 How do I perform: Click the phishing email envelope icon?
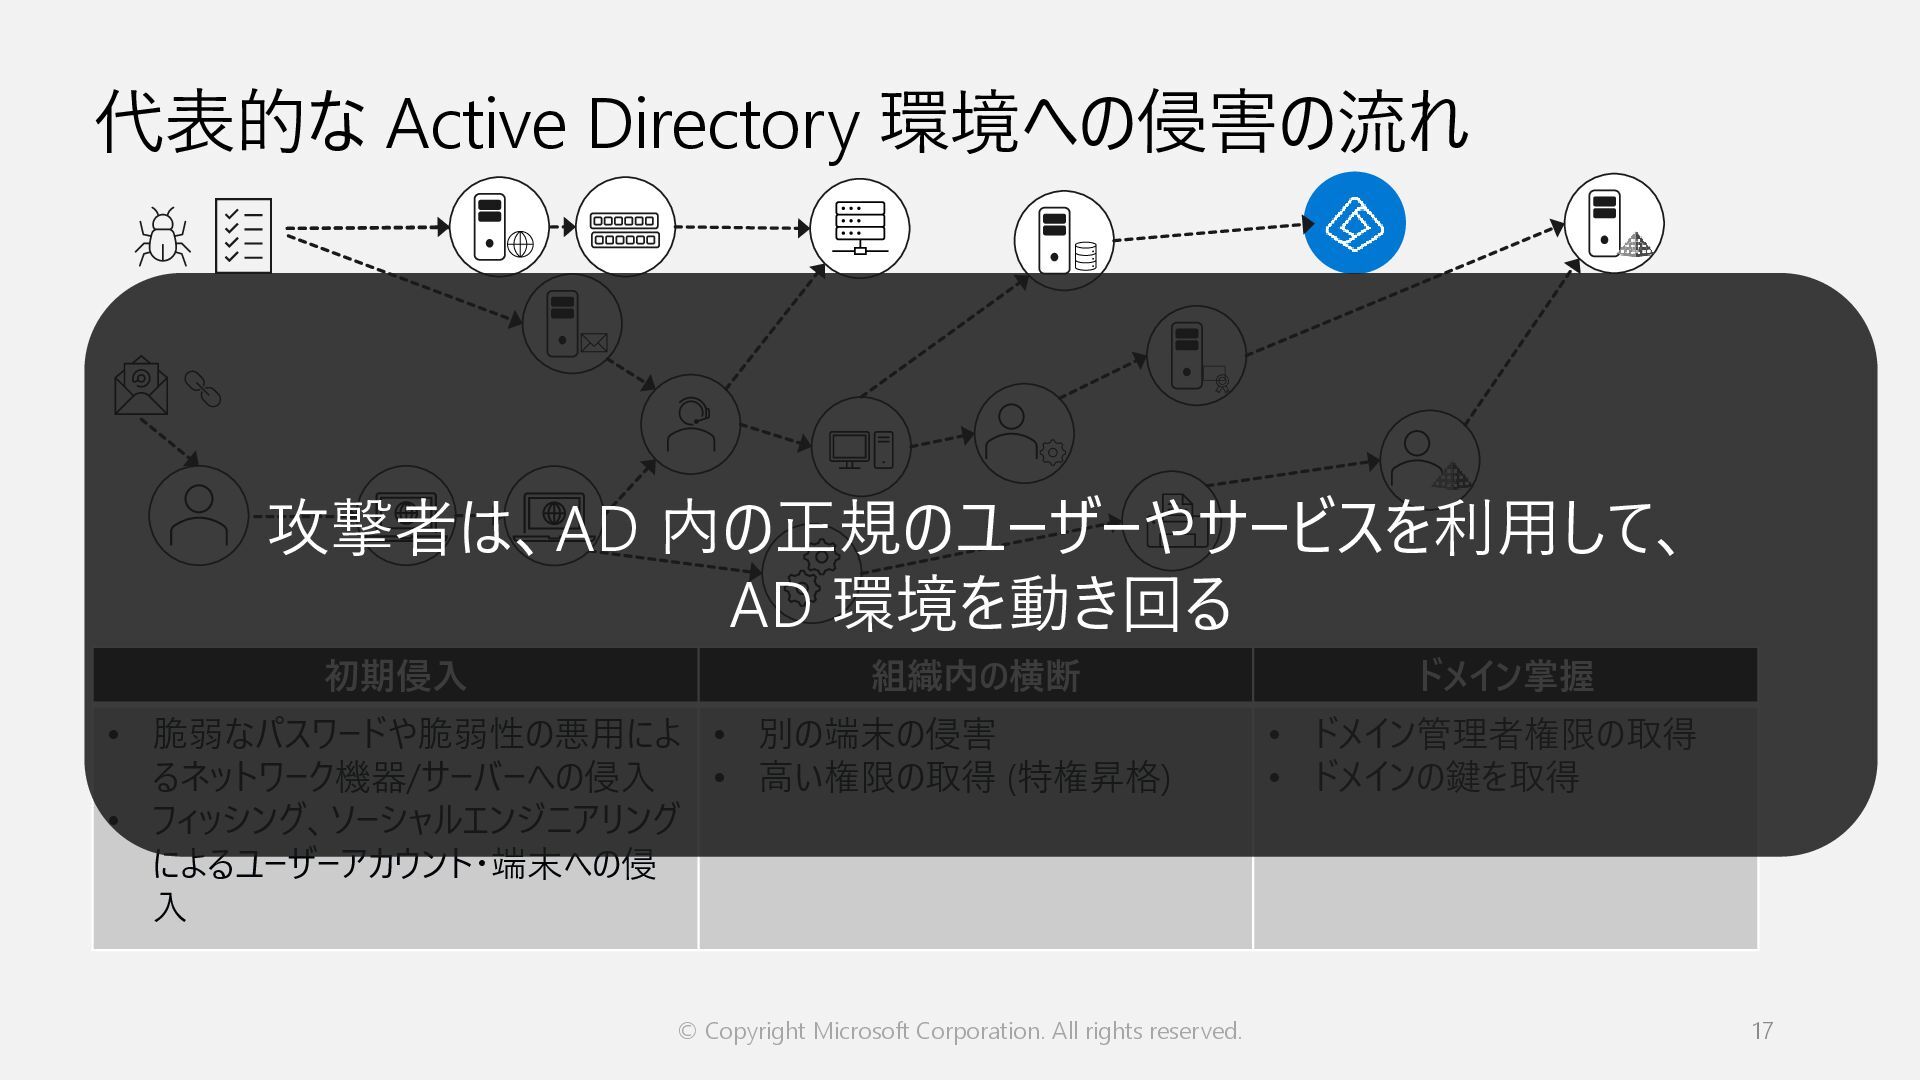[141, 386]
